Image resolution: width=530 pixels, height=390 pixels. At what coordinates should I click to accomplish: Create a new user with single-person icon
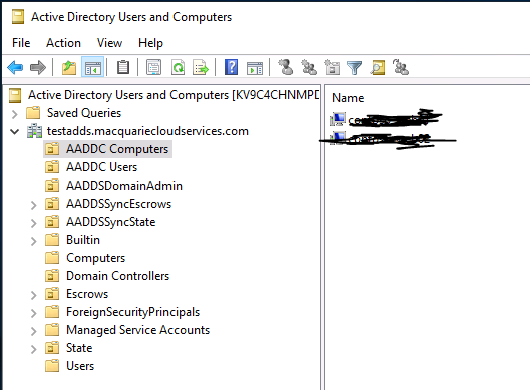pos(286,67)
